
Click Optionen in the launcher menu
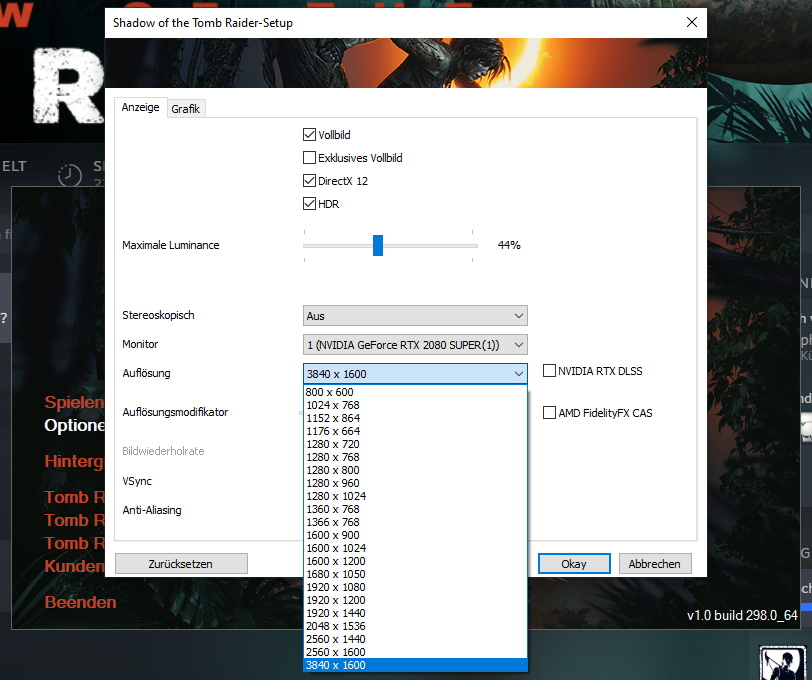[75, 425]
